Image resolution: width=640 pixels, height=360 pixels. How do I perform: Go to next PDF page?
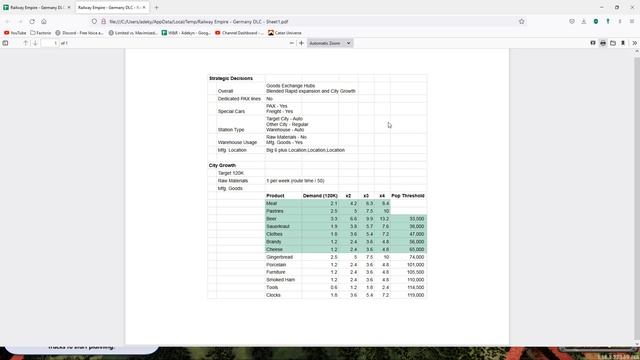click(x=35, y=43)
